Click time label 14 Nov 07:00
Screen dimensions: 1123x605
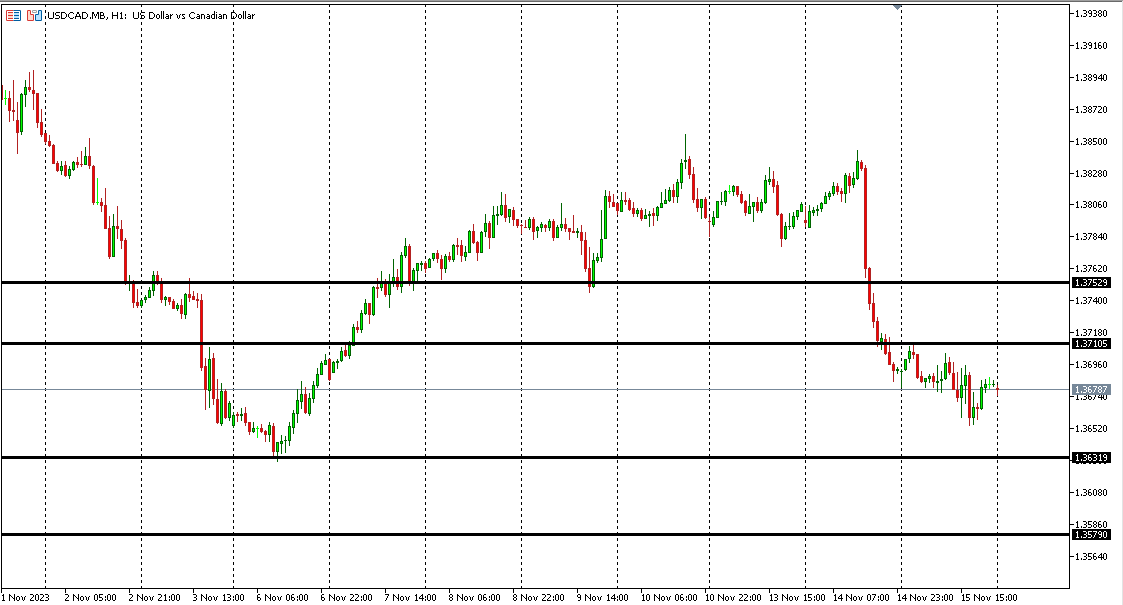pyautogui.click(x=861, y=598)
